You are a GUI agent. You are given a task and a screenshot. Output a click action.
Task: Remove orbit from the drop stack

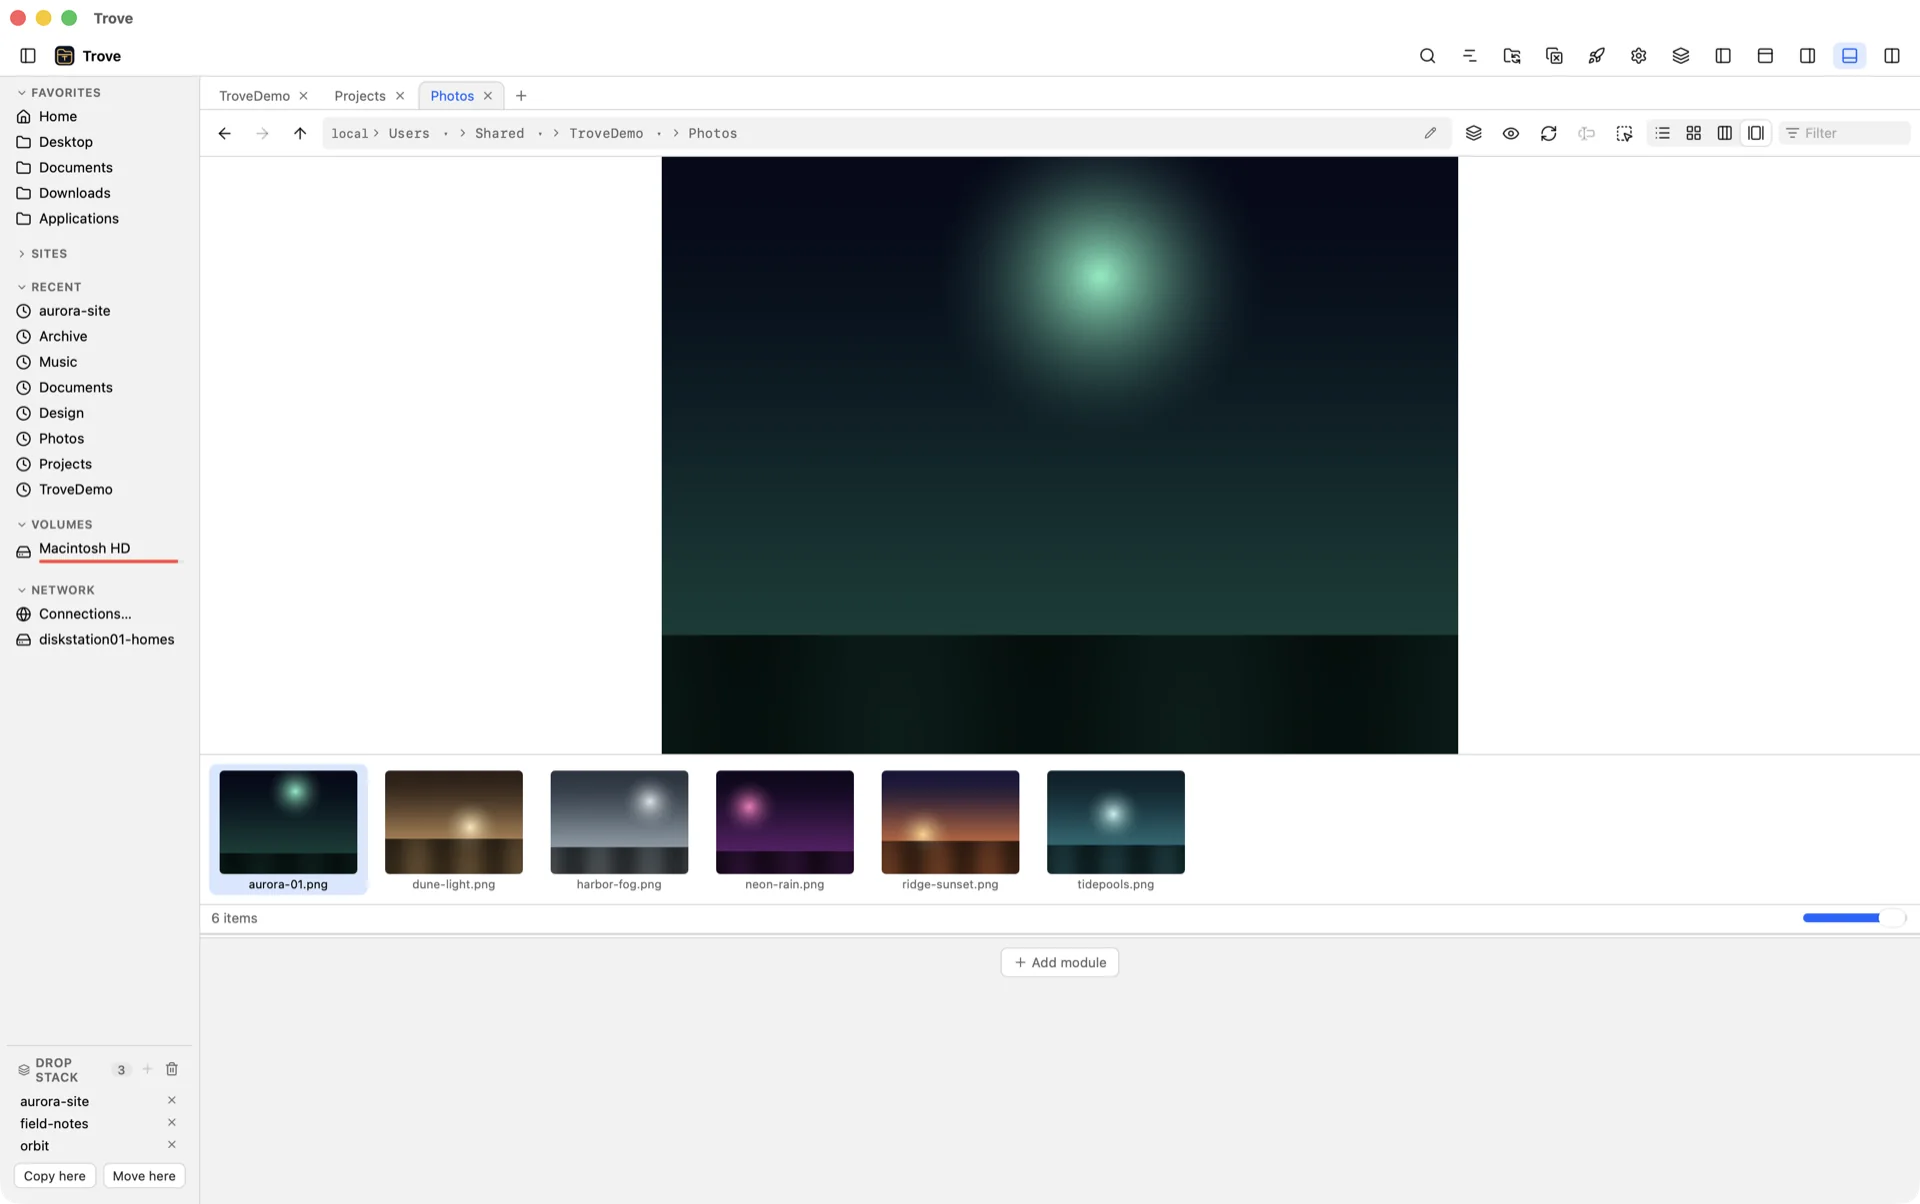[x=172, y=1145]
